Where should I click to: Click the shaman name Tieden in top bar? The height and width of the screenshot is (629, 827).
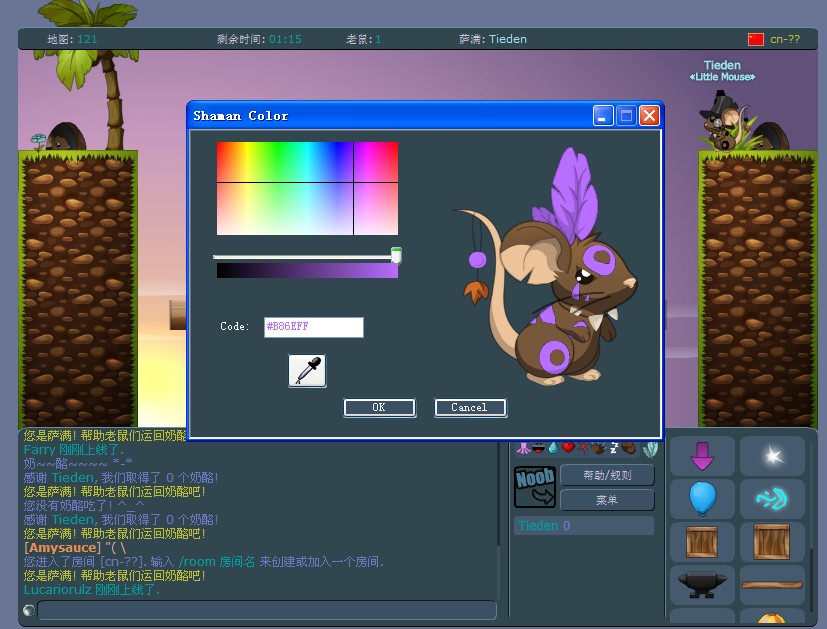click(x=507, y=39)
